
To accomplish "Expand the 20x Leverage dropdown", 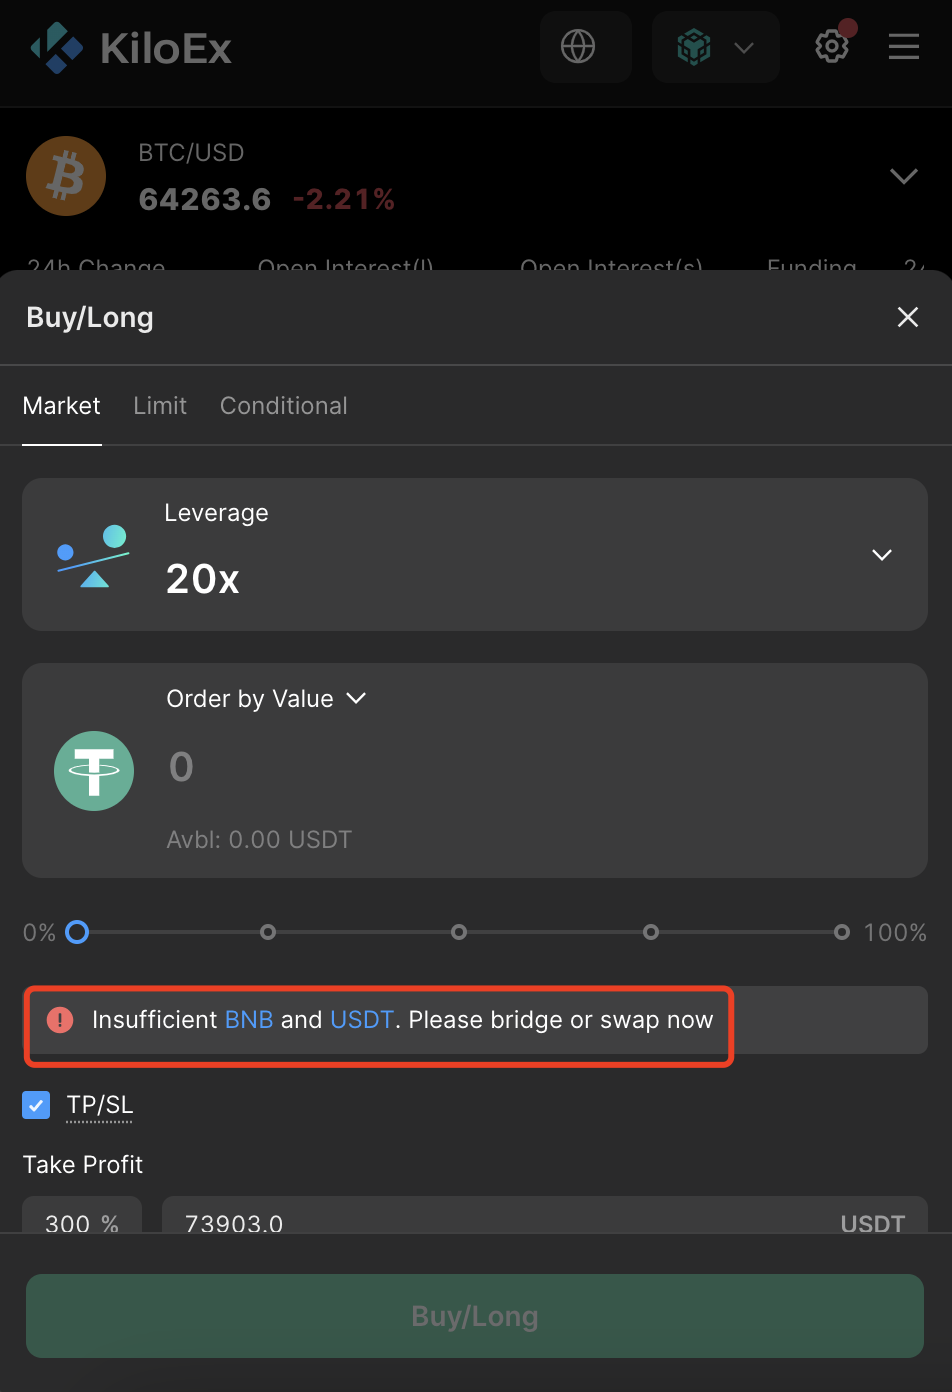I will click(475, 554).
